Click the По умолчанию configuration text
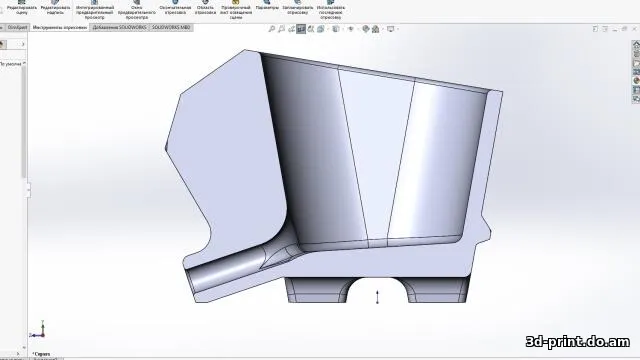The width and height of the screenshot is (640, 360). [11, 64]
